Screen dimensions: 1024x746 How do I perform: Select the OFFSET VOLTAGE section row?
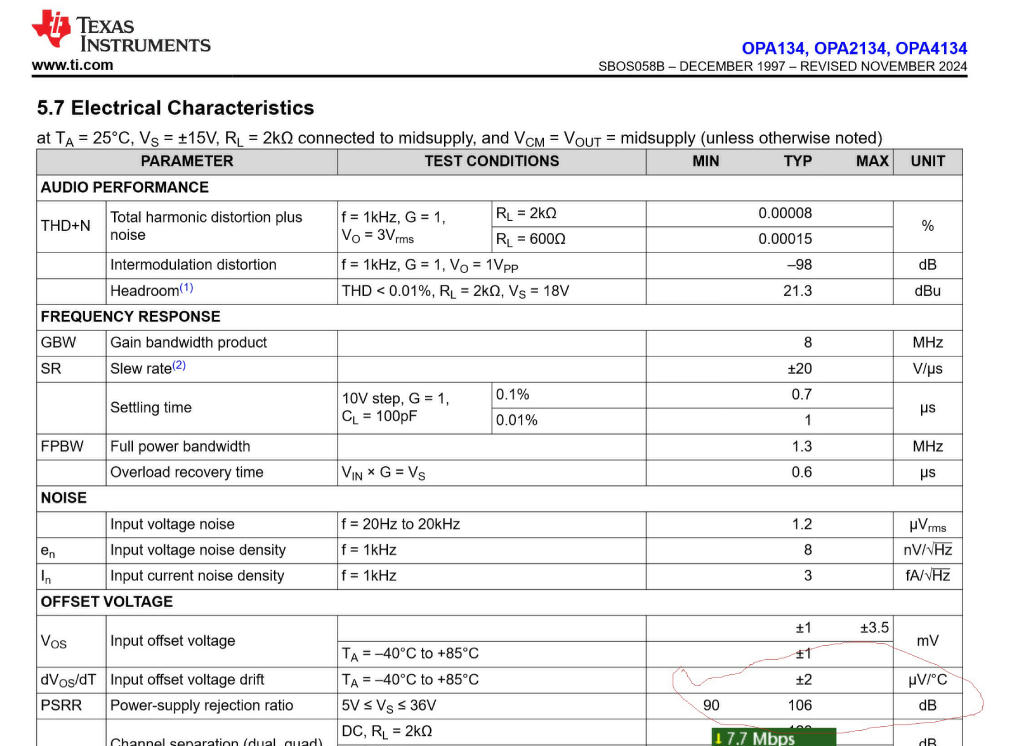click(500, 602)
